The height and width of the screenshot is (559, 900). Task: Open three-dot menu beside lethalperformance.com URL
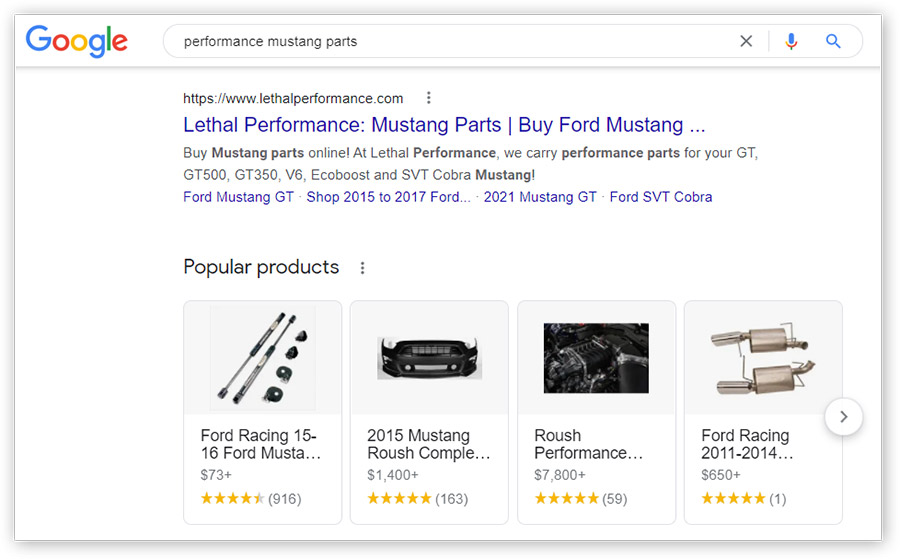(x=428, y=98)
